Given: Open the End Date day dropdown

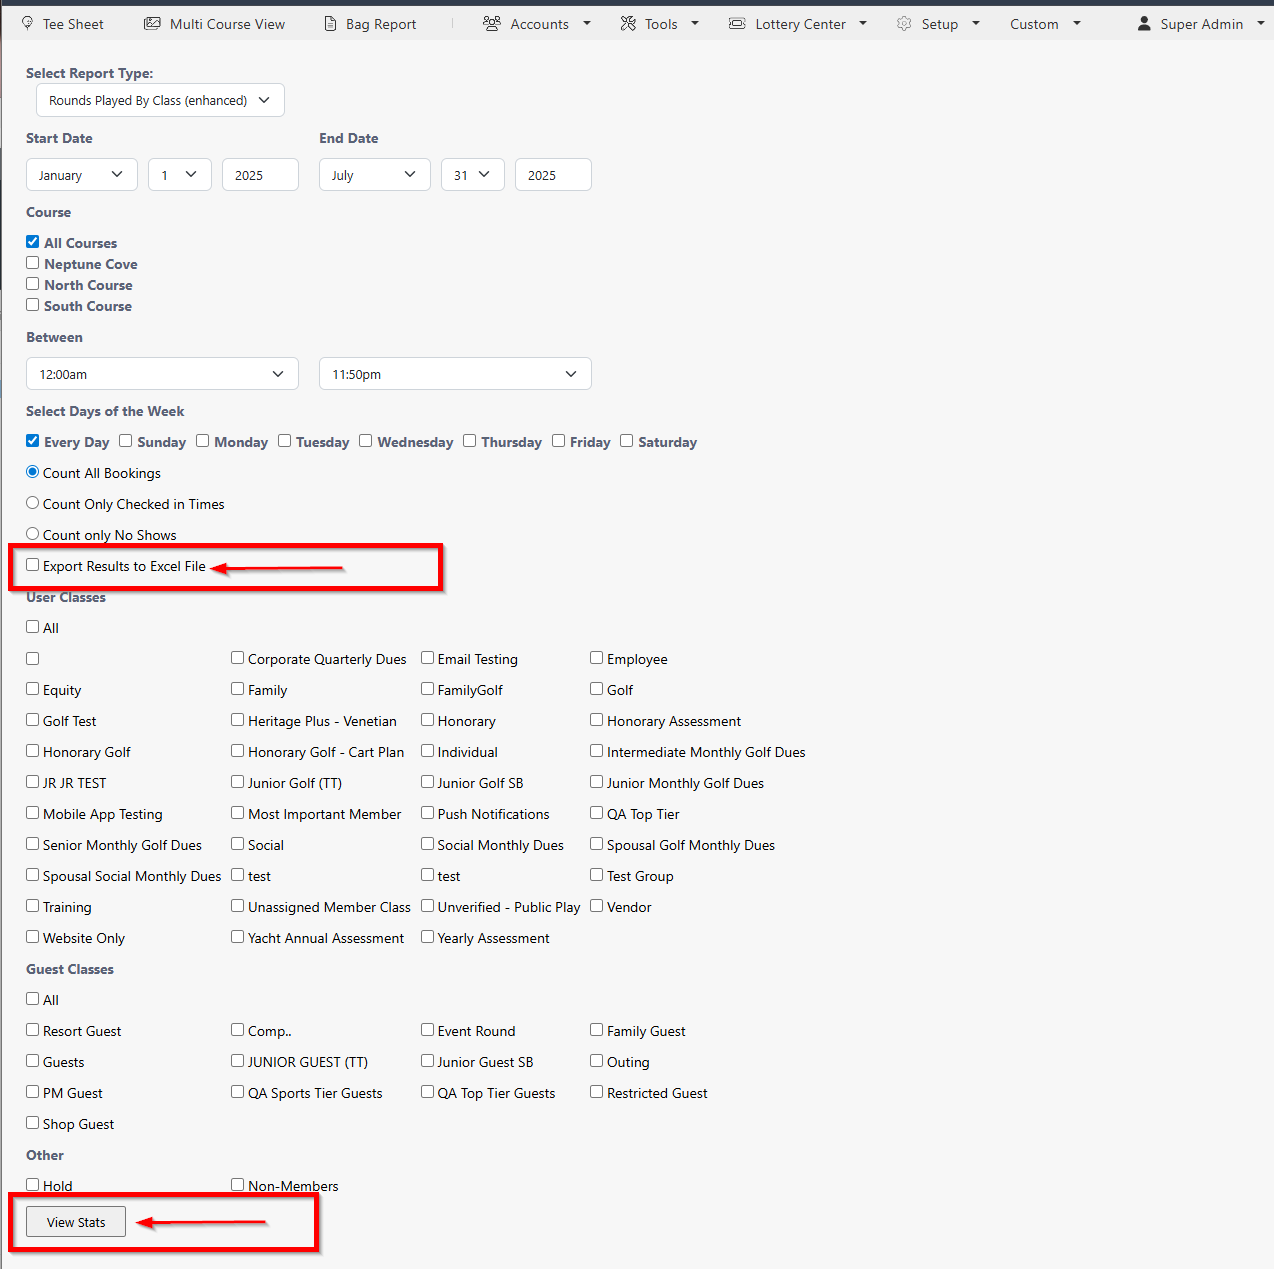Looking at the screenshot, I should (473, 175).
